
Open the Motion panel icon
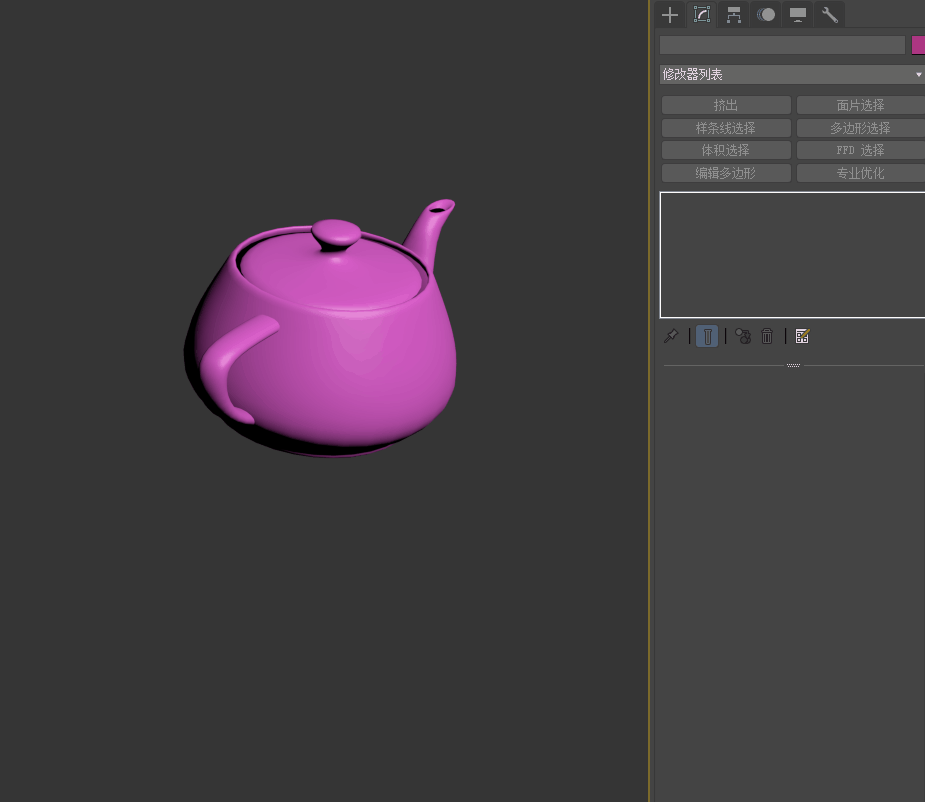coord(766,14)
